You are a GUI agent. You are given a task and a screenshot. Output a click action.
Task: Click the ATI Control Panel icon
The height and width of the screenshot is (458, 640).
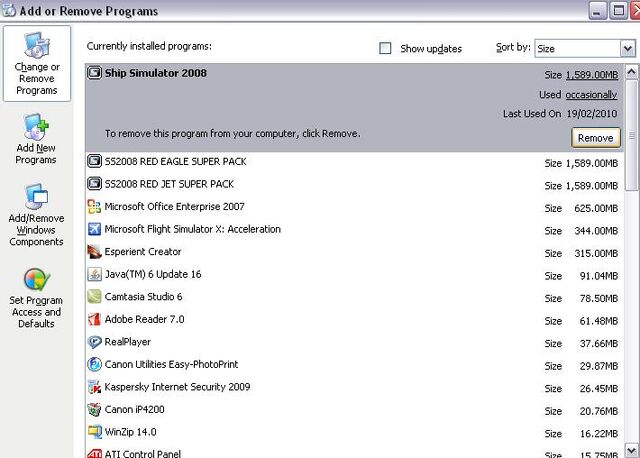[94, 453]
